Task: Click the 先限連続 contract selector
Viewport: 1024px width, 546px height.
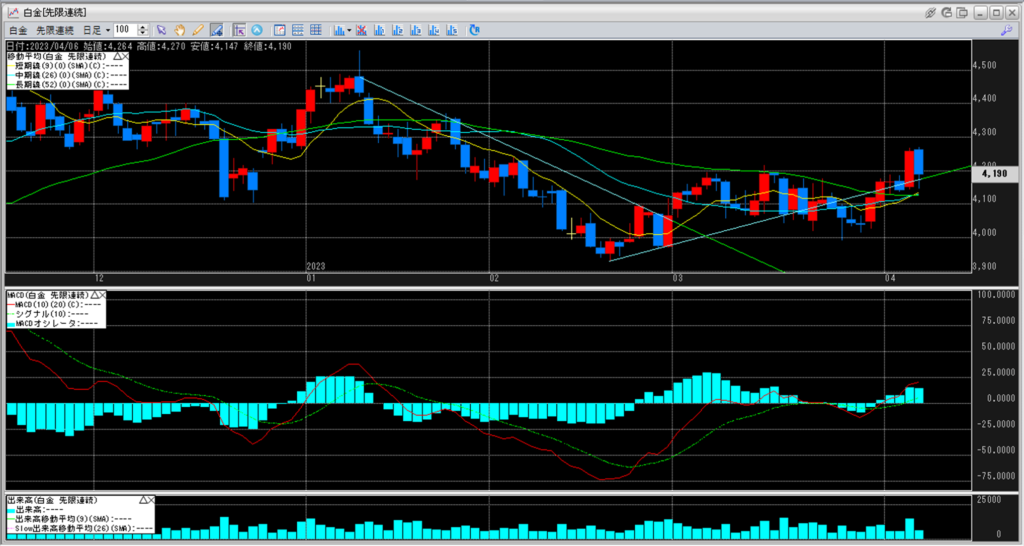Action: point(55,30)
